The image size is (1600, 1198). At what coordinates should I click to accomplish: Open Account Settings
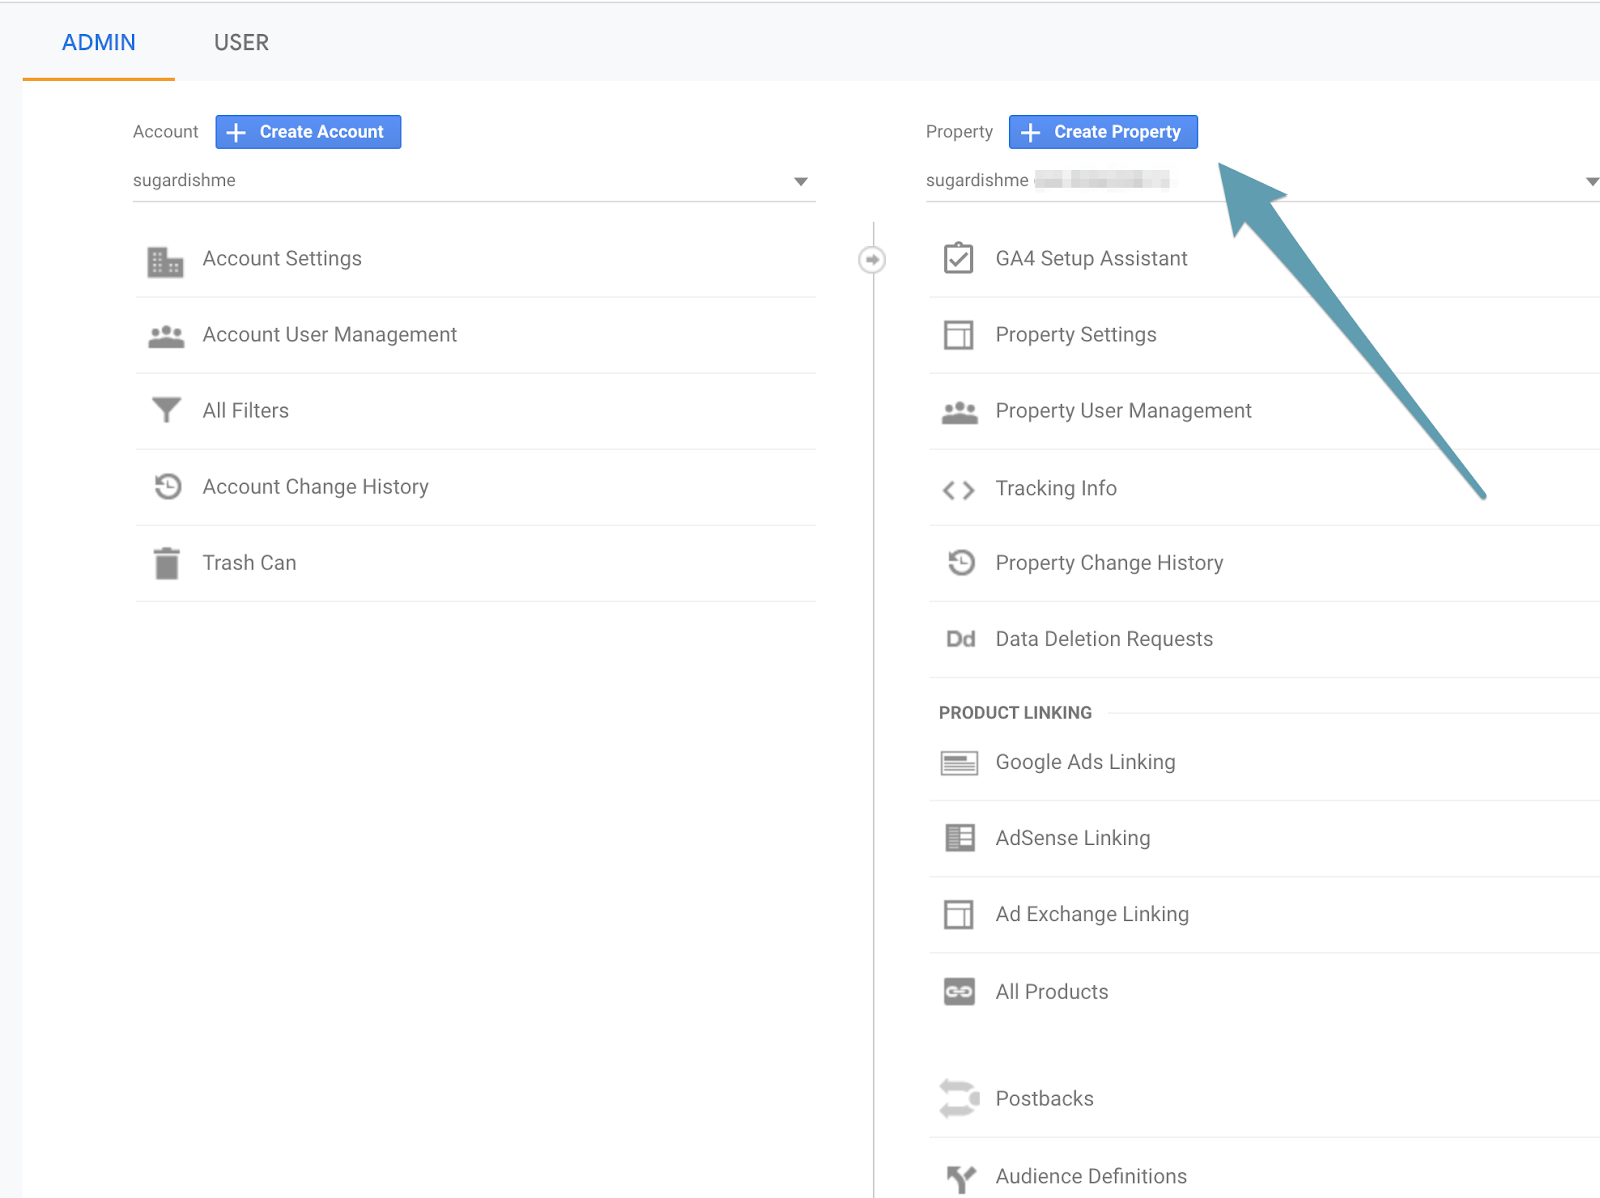click(x=282, y=259)
